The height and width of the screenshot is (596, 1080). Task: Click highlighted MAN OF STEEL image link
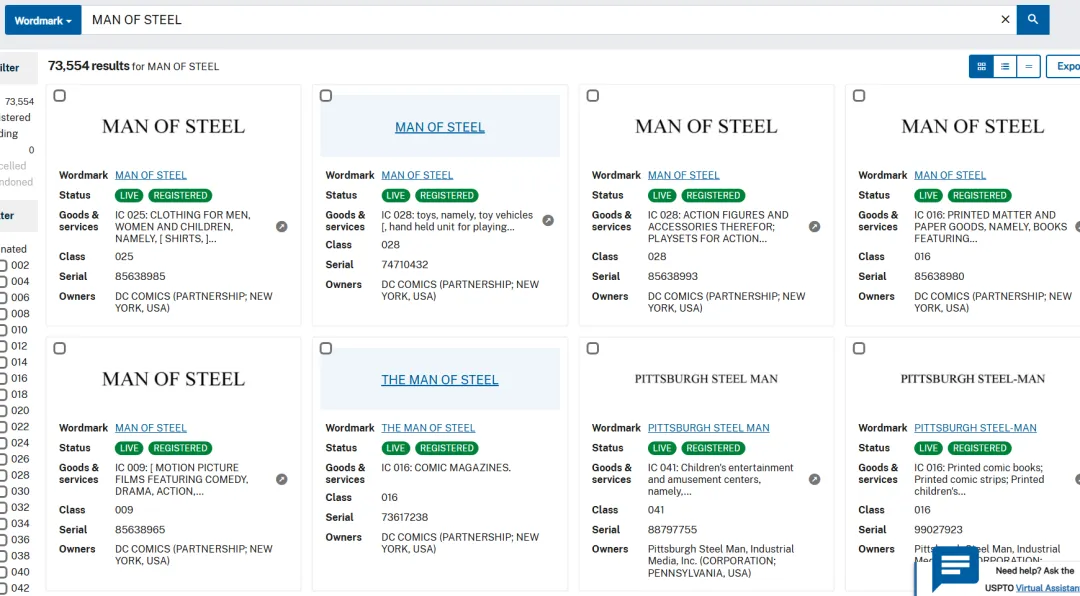(439, 127)
